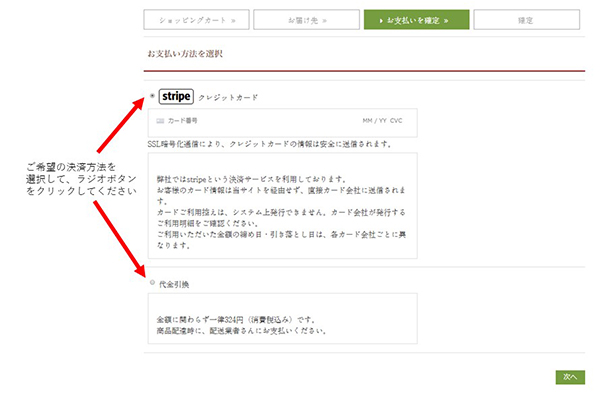Click the card icon in the number field
Image resolution: width=600 pixels, height=394 pixels.
tap(160, 121)
